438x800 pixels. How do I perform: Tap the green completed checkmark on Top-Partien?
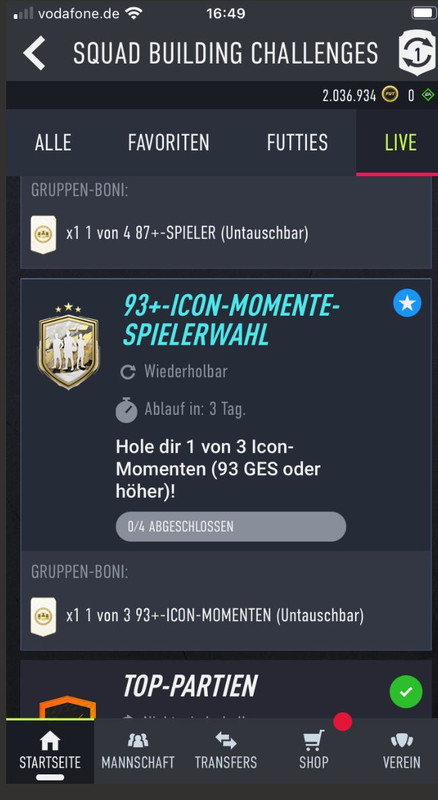406,692
